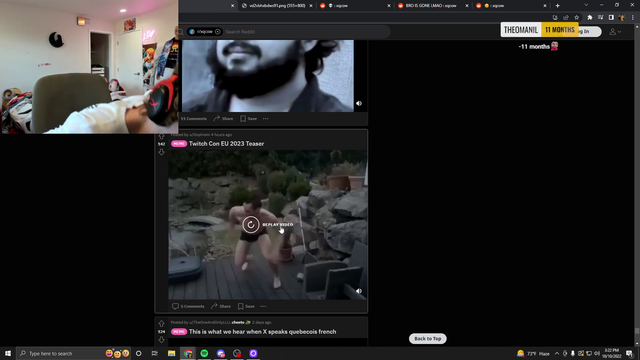Open Cortana circle icon on taskbar
This screenshot has width=640, height=360.
click(x=138, y=353)
